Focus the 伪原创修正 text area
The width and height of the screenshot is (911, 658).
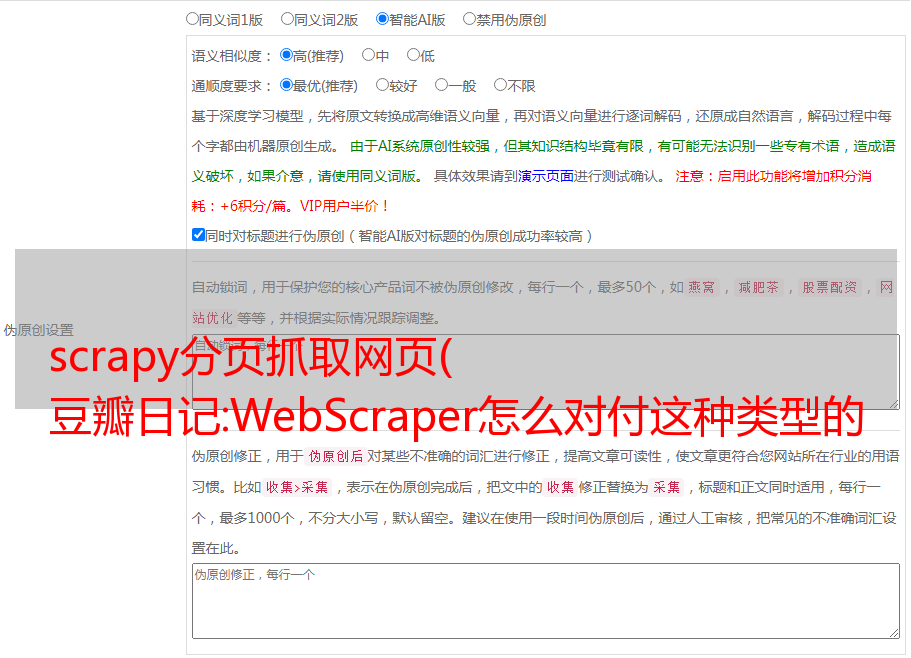pos(546,601)
